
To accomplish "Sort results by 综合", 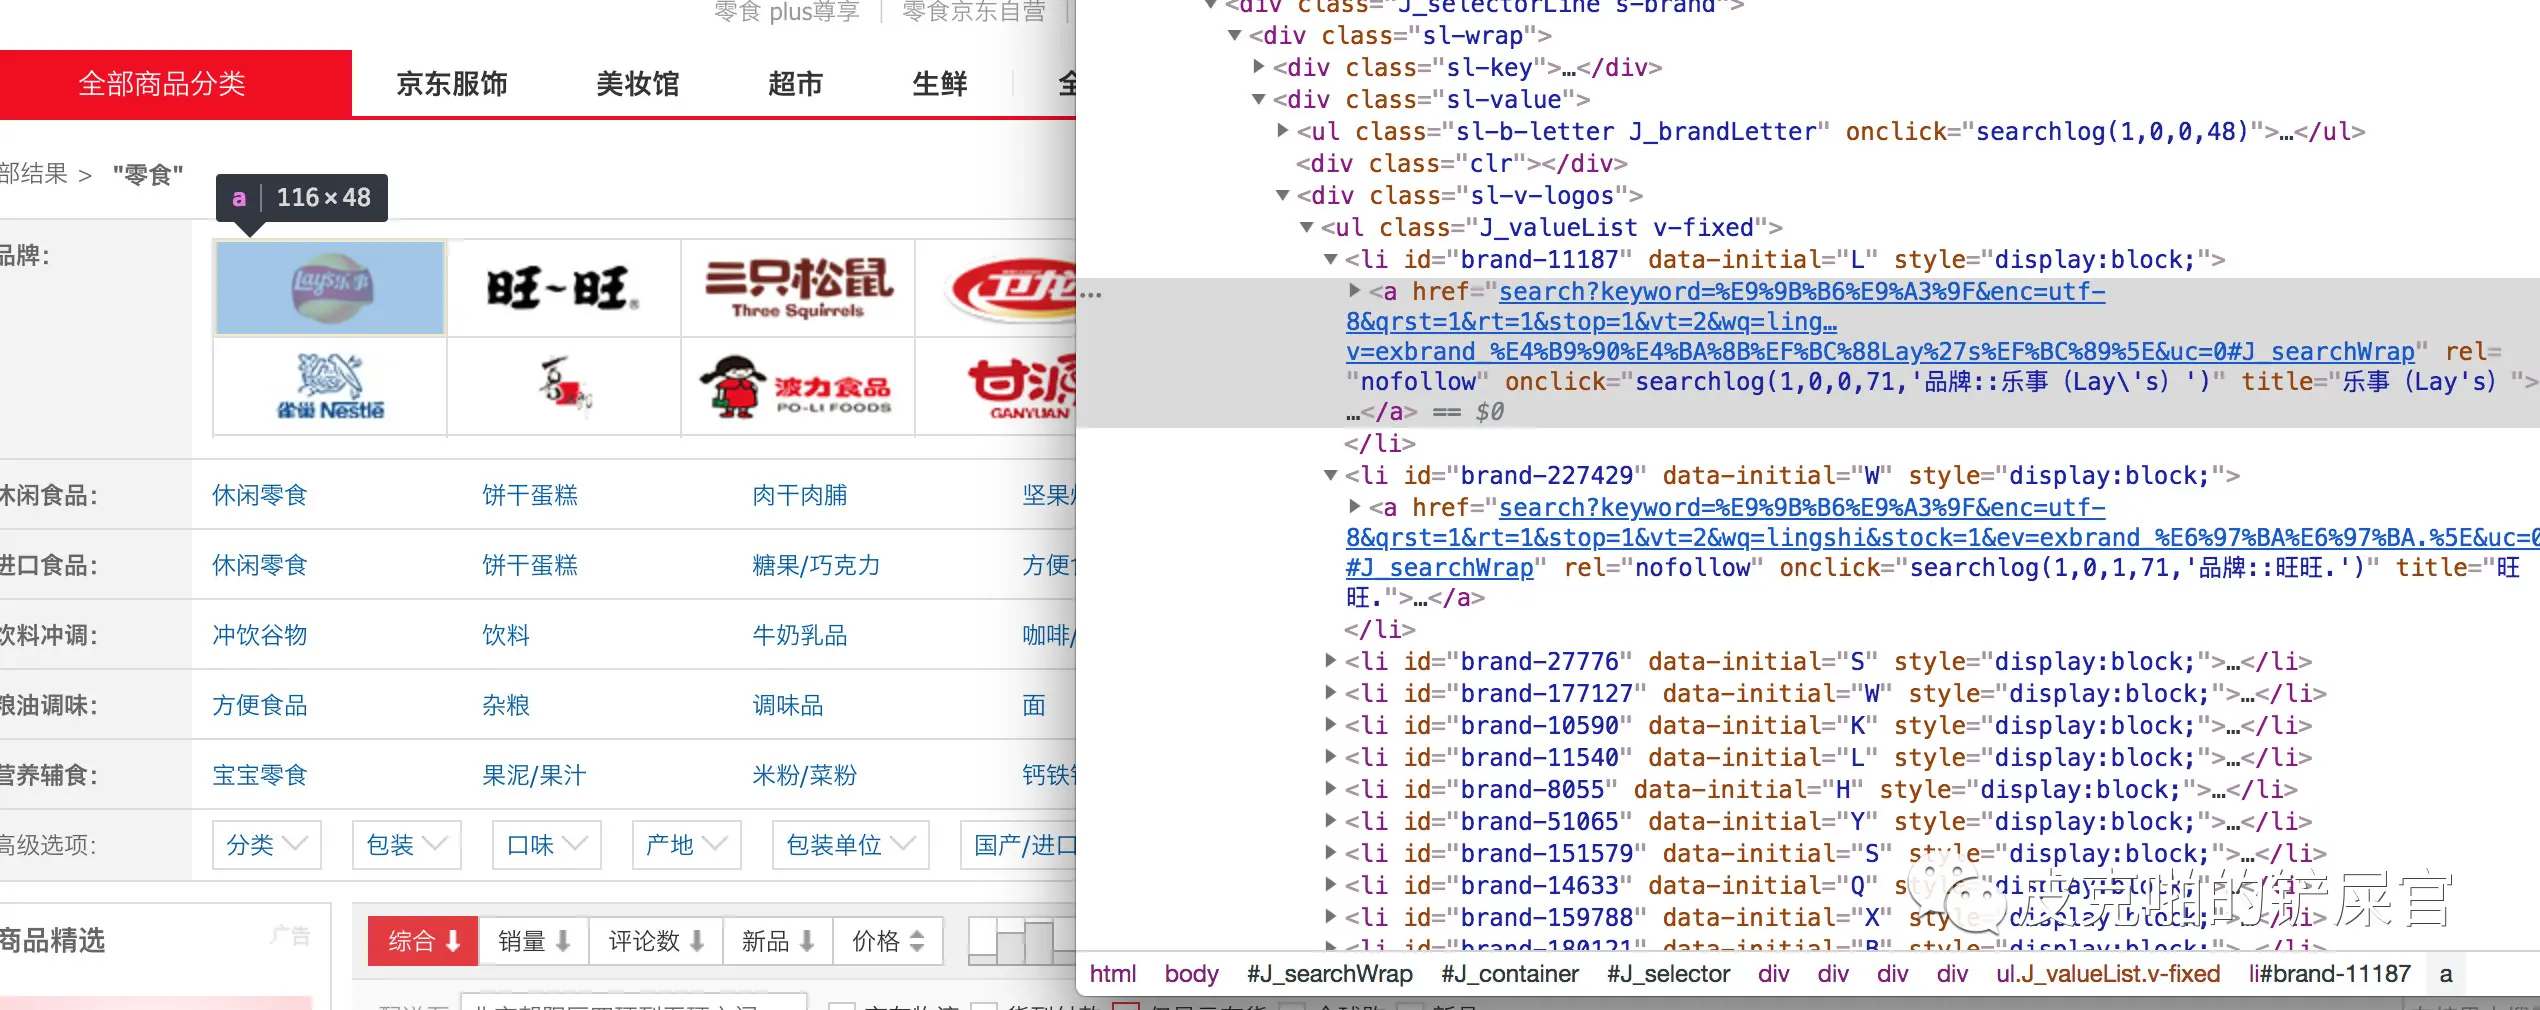I will 423,941.
